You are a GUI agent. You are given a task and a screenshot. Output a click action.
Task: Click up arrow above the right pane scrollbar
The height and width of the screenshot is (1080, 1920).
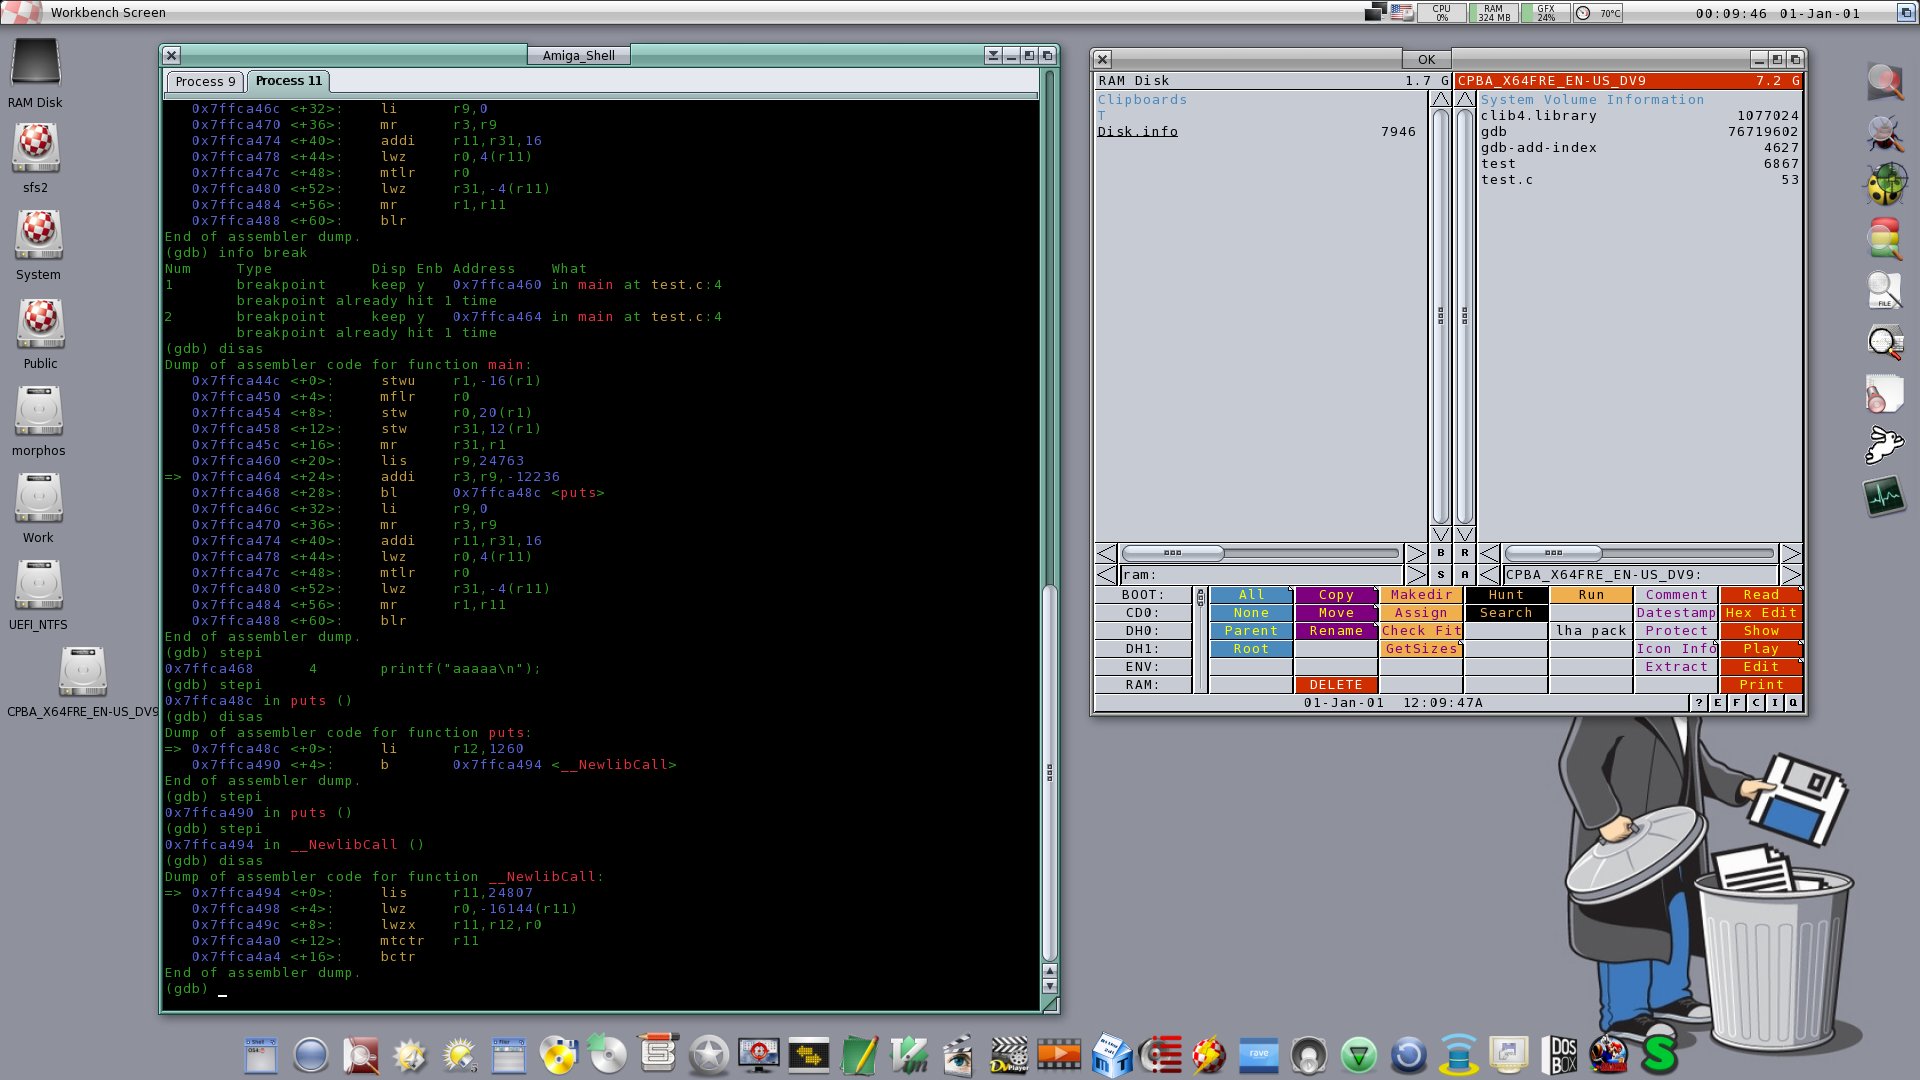[1465, 99]
